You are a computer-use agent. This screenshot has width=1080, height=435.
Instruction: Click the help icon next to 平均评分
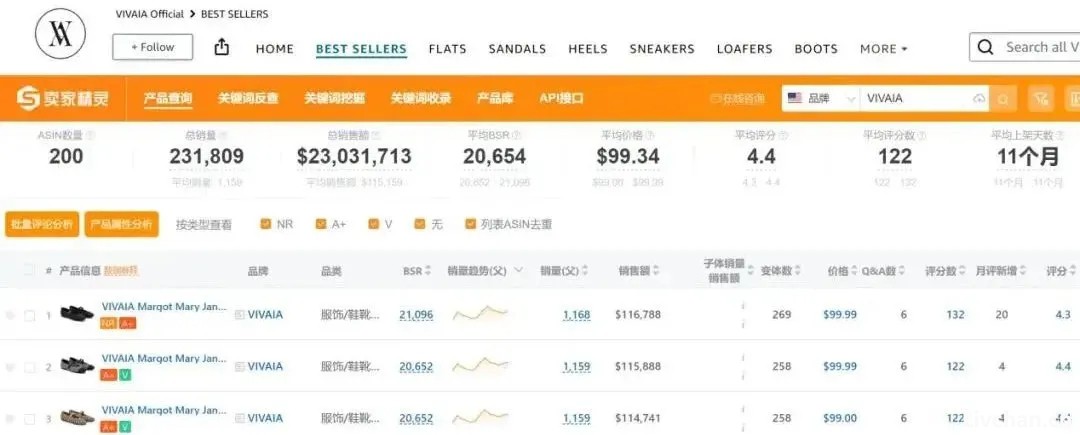[784, 136]
